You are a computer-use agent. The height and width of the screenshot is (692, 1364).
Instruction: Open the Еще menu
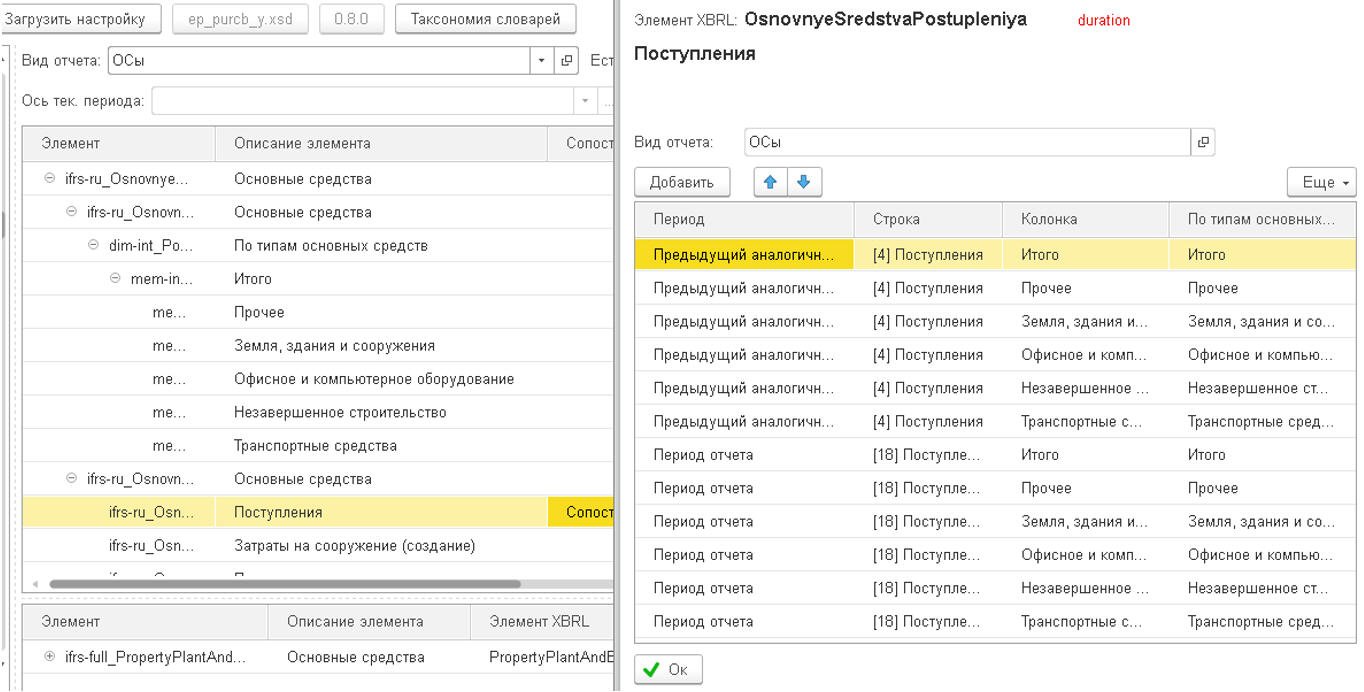pyautogui.click(x=1321, y=182)
